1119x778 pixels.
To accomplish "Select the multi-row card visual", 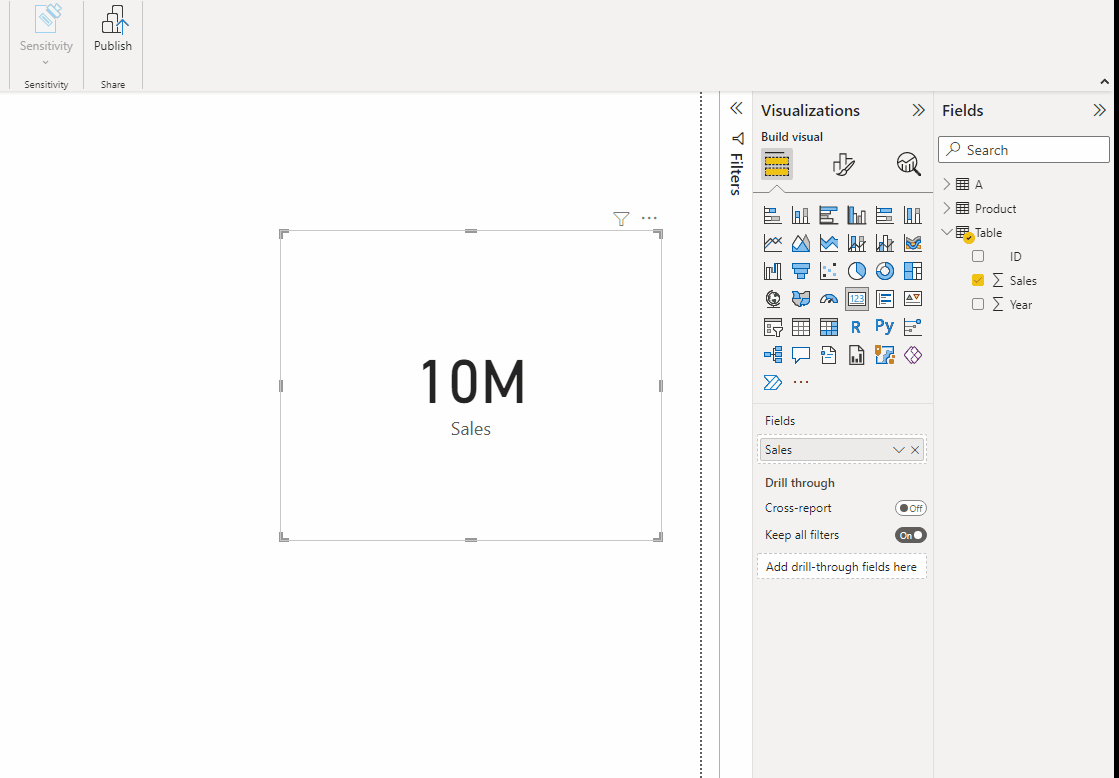I will [x=884, y=299].
